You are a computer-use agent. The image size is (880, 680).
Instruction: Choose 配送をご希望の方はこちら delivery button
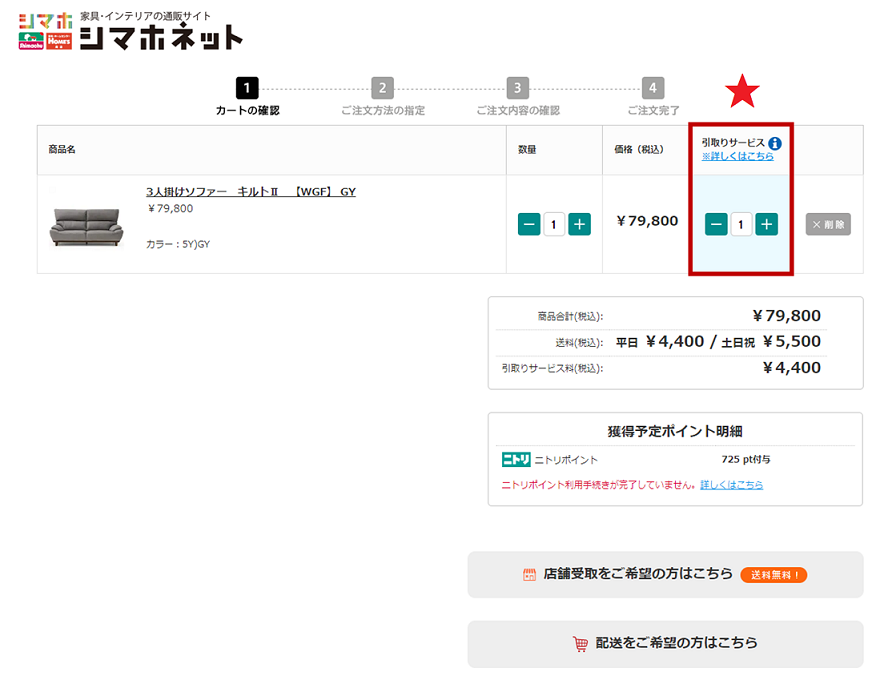click(x=665, y=644)
